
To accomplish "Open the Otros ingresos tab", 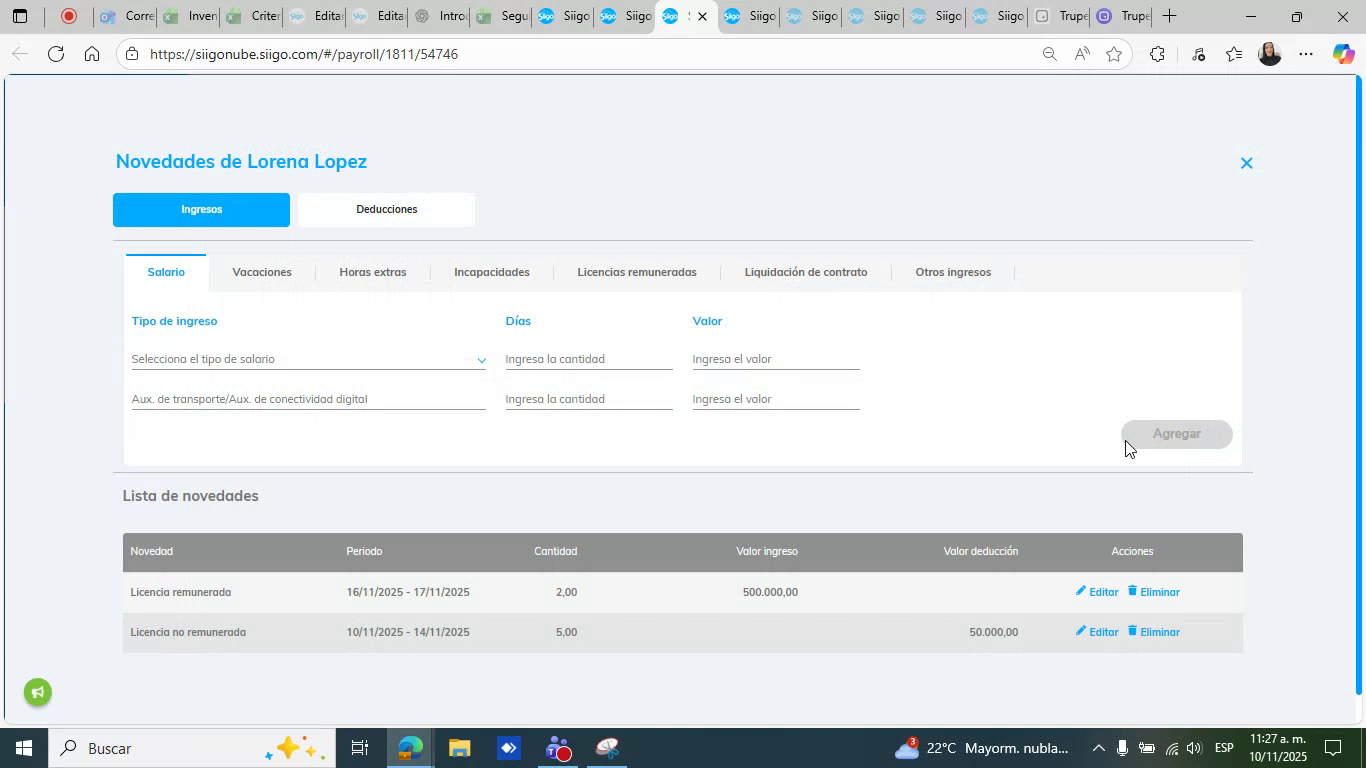I will tap(953, 272).
